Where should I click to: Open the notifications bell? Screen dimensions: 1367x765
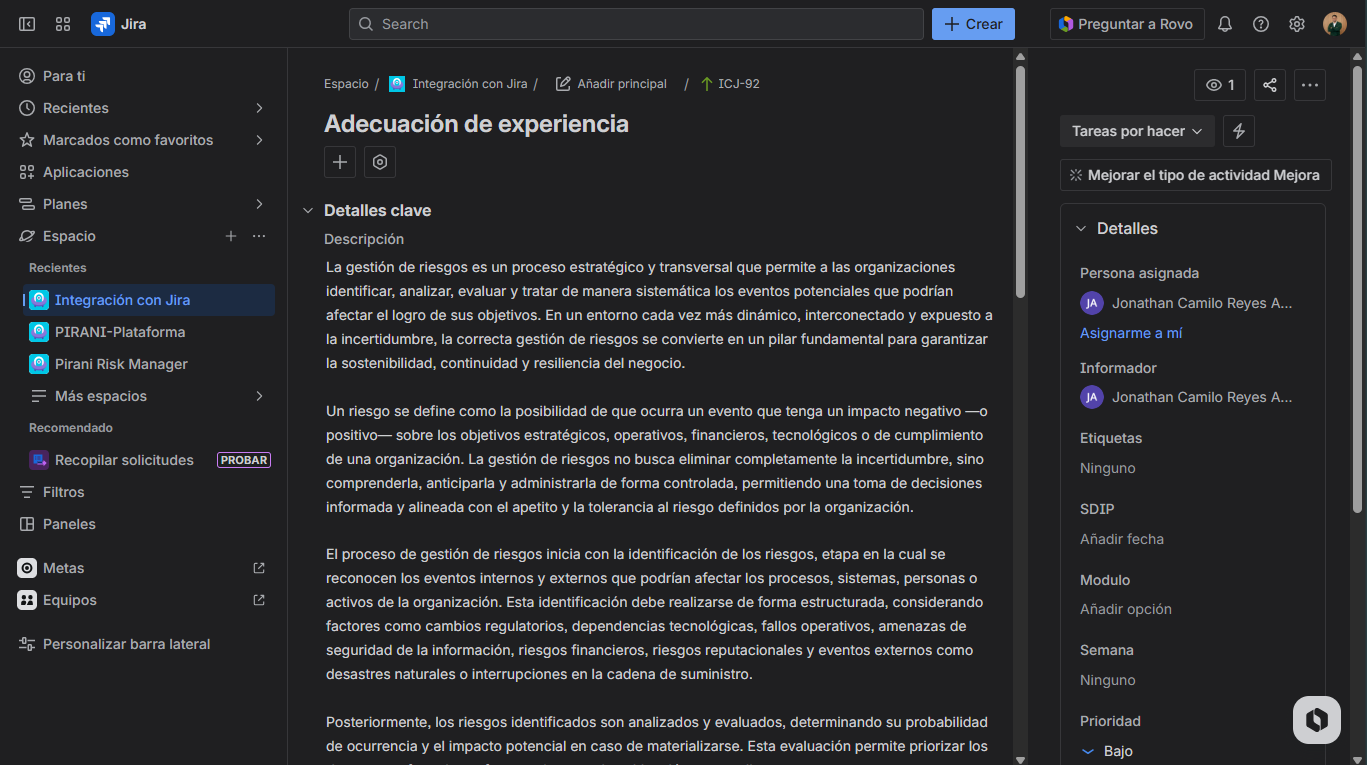coord(1225,24)
